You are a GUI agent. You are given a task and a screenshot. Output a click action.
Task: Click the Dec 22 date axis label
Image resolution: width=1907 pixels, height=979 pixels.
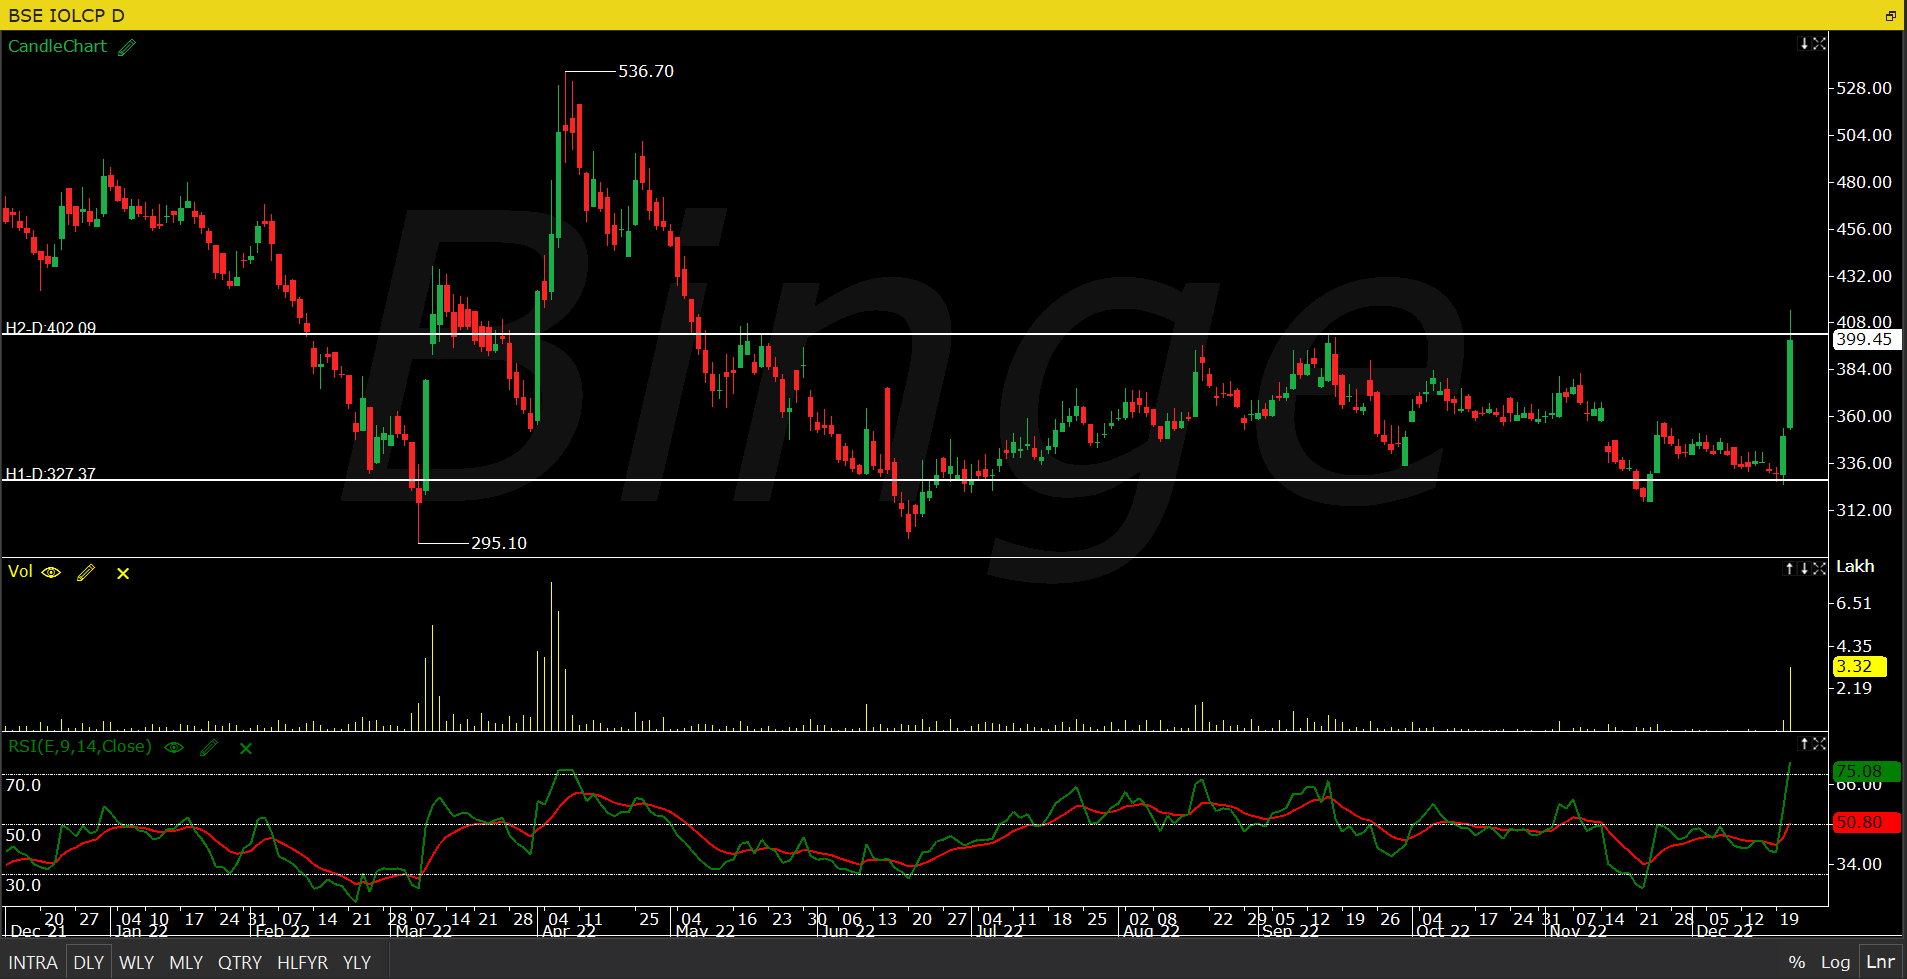pos(1725,931)
